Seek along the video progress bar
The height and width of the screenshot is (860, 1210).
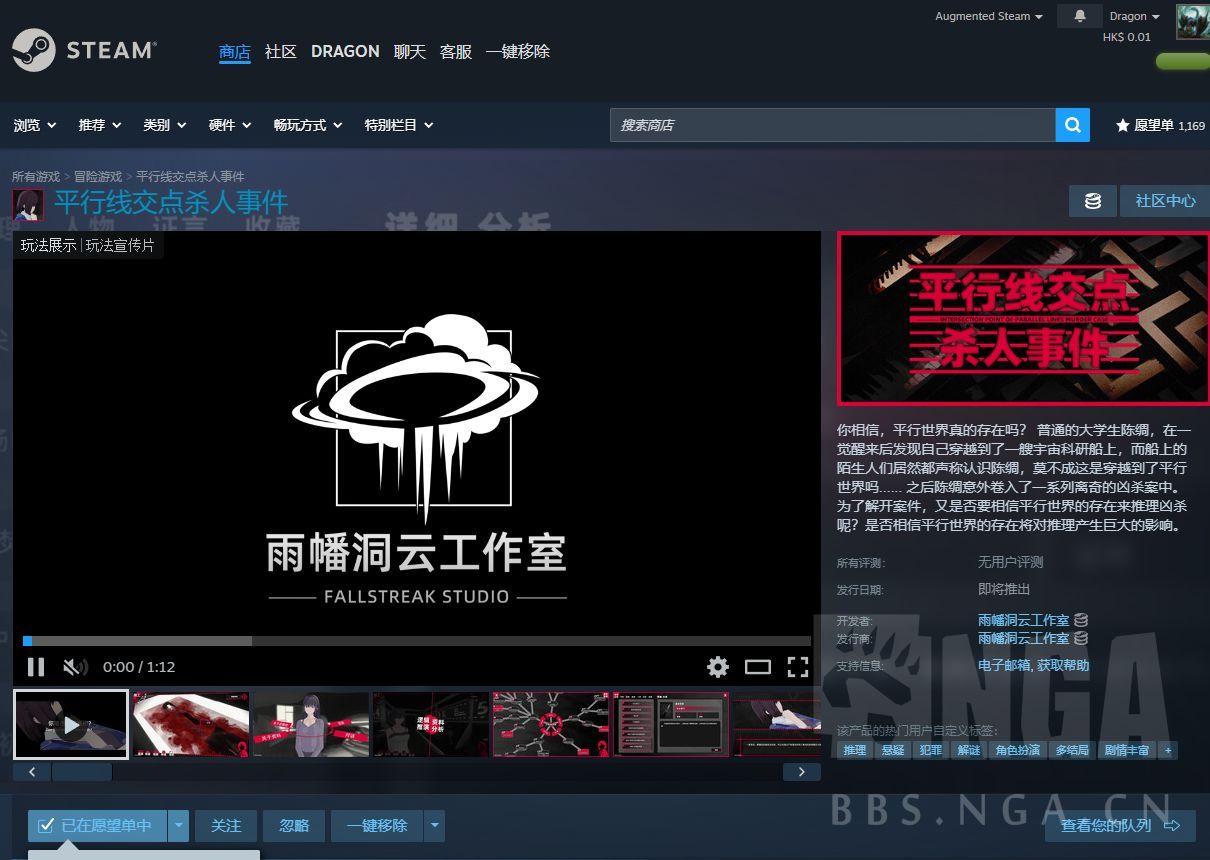[417, 641]
